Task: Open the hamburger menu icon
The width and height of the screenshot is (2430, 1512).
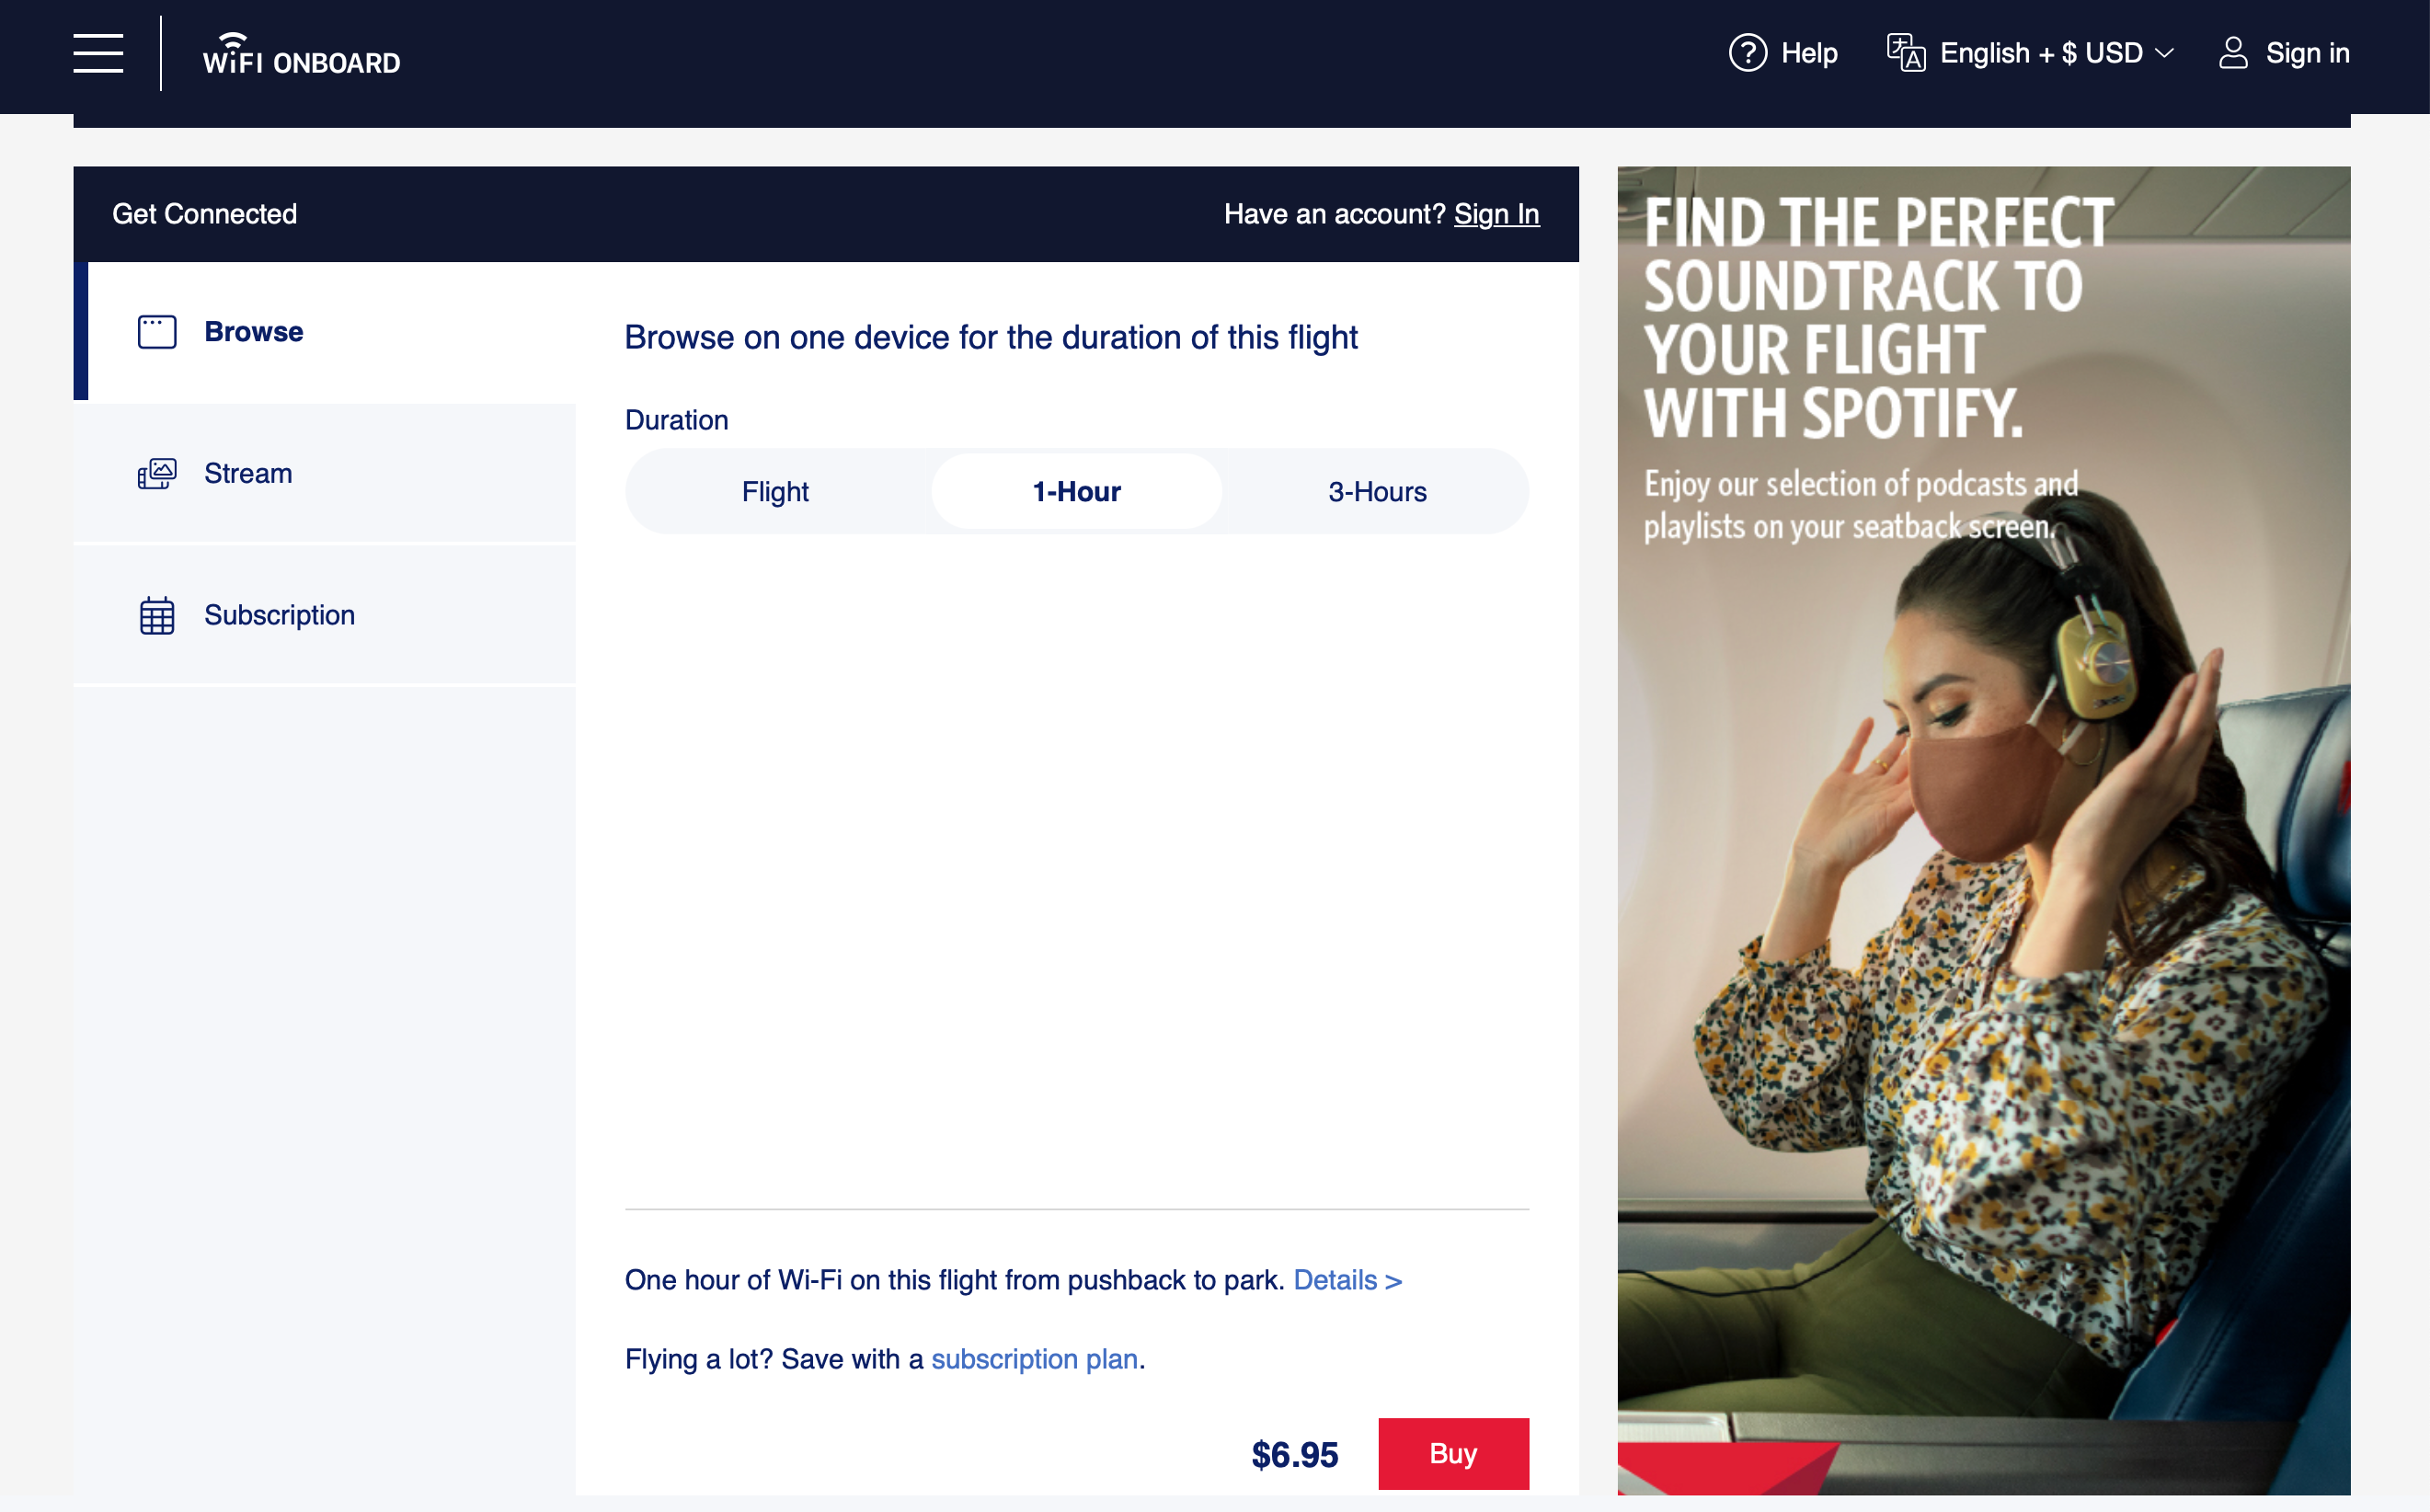Action: pyautogui.click(x=98, y=53)
